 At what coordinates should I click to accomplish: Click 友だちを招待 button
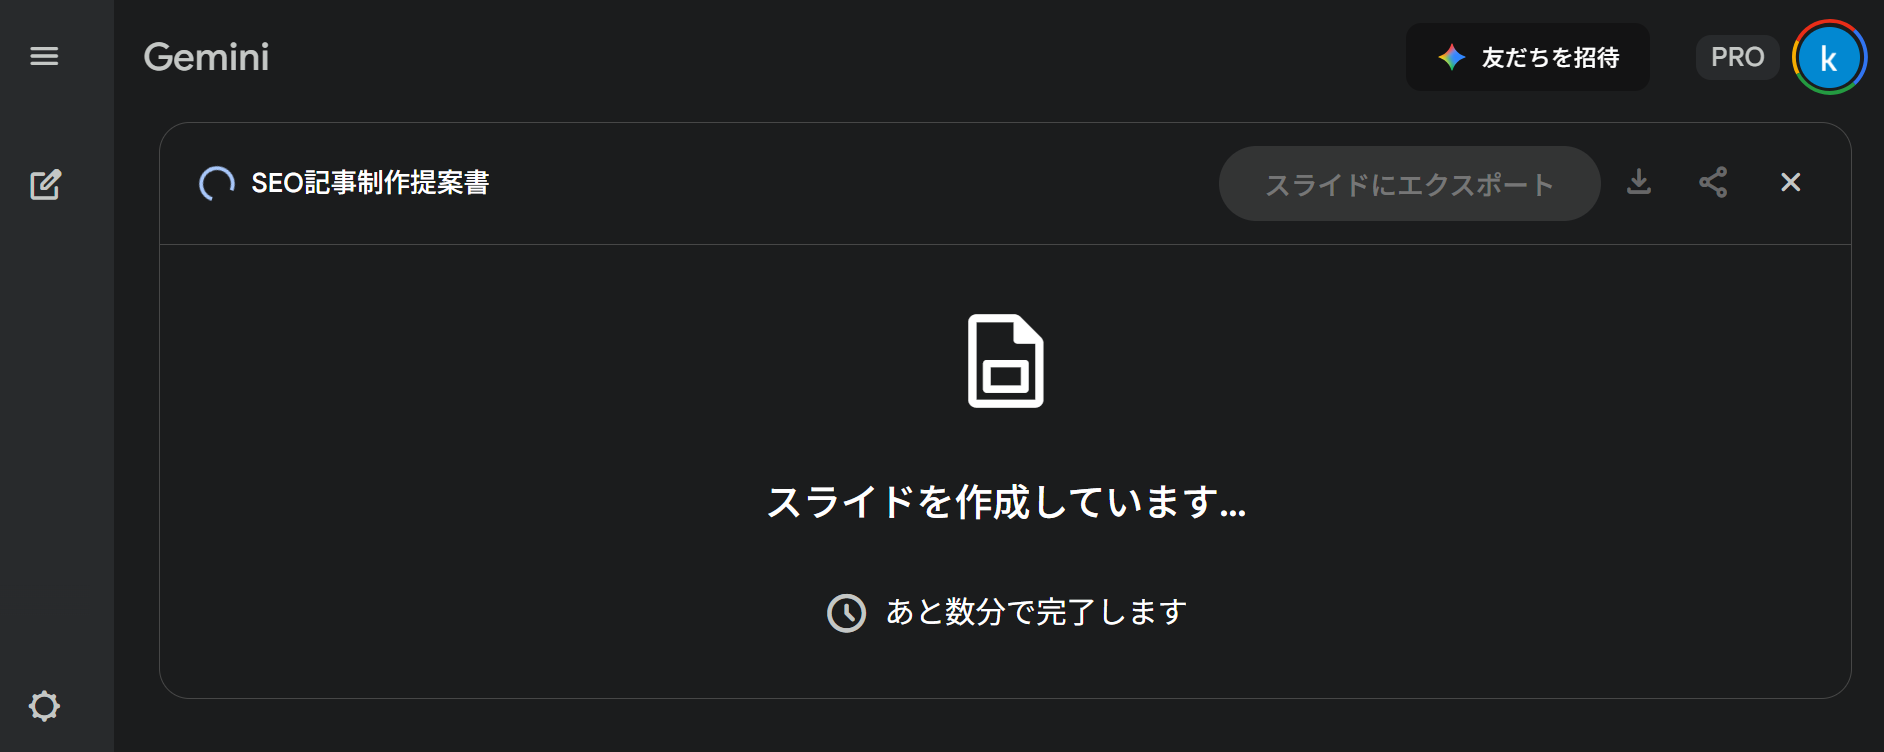click(1527, 57)
